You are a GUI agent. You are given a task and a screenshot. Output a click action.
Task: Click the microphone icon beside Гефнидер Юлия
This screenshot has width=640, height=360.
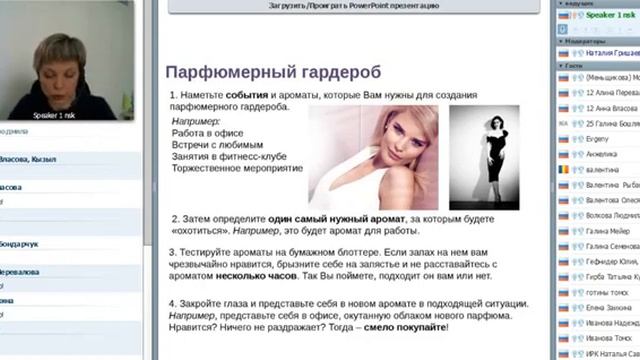[575, 262]
